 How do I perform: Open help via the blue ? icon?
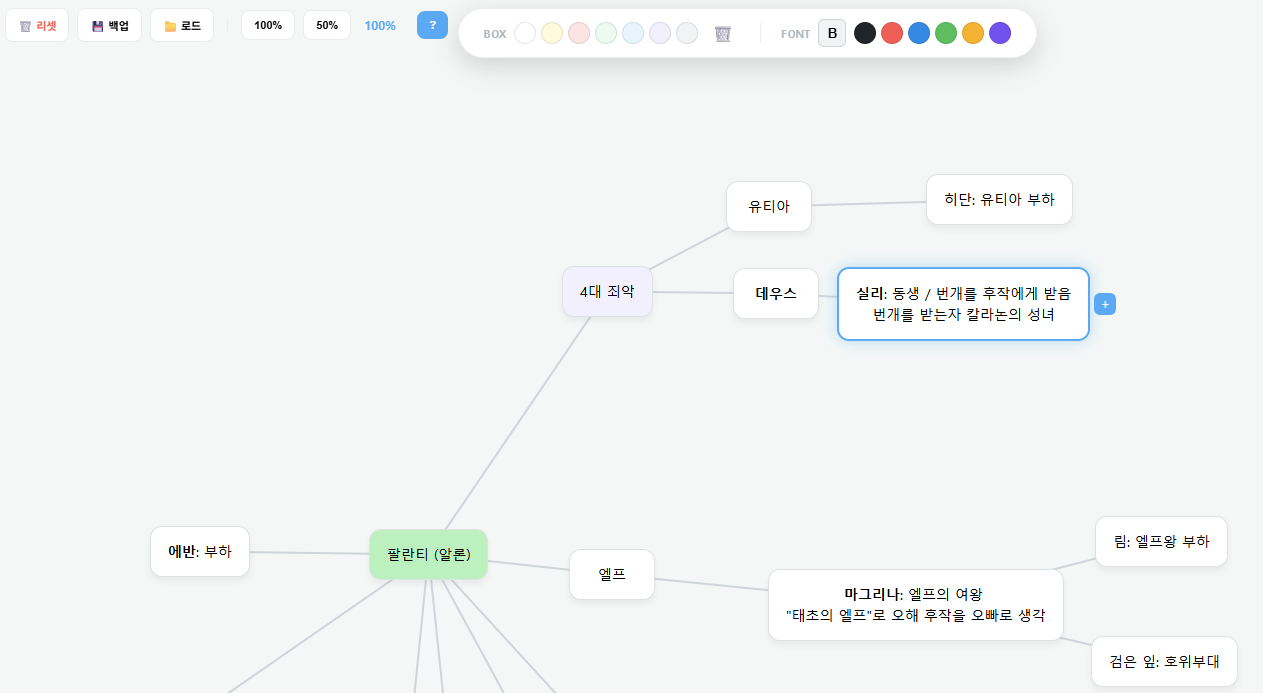(x=432, y=24)
